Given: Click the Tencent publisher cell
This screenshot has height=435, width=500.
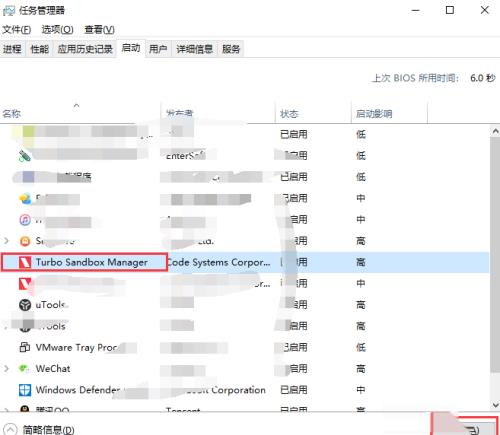Looking at the screenshot, I should click(x=183, y=410).
